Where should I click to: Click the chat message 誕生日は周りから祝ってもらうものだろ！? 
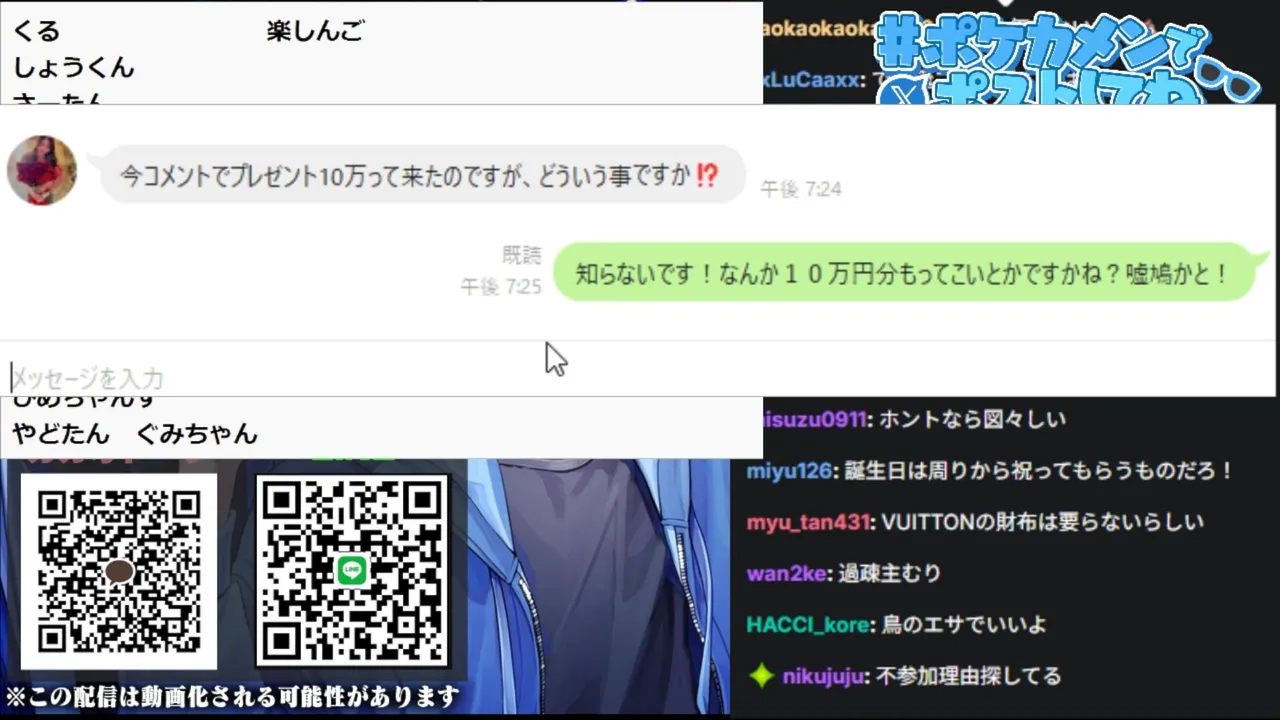point(1039,470)
